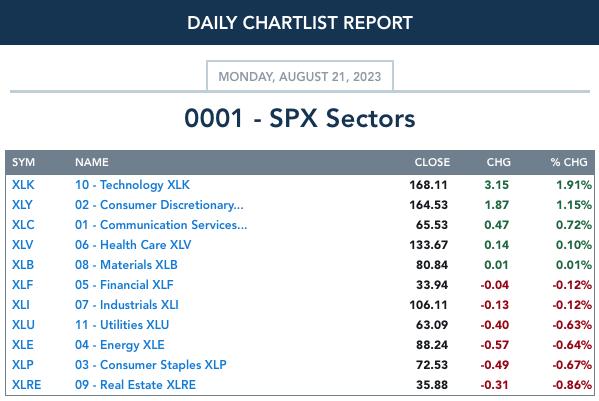Click the SYM column header

[23, 162]
